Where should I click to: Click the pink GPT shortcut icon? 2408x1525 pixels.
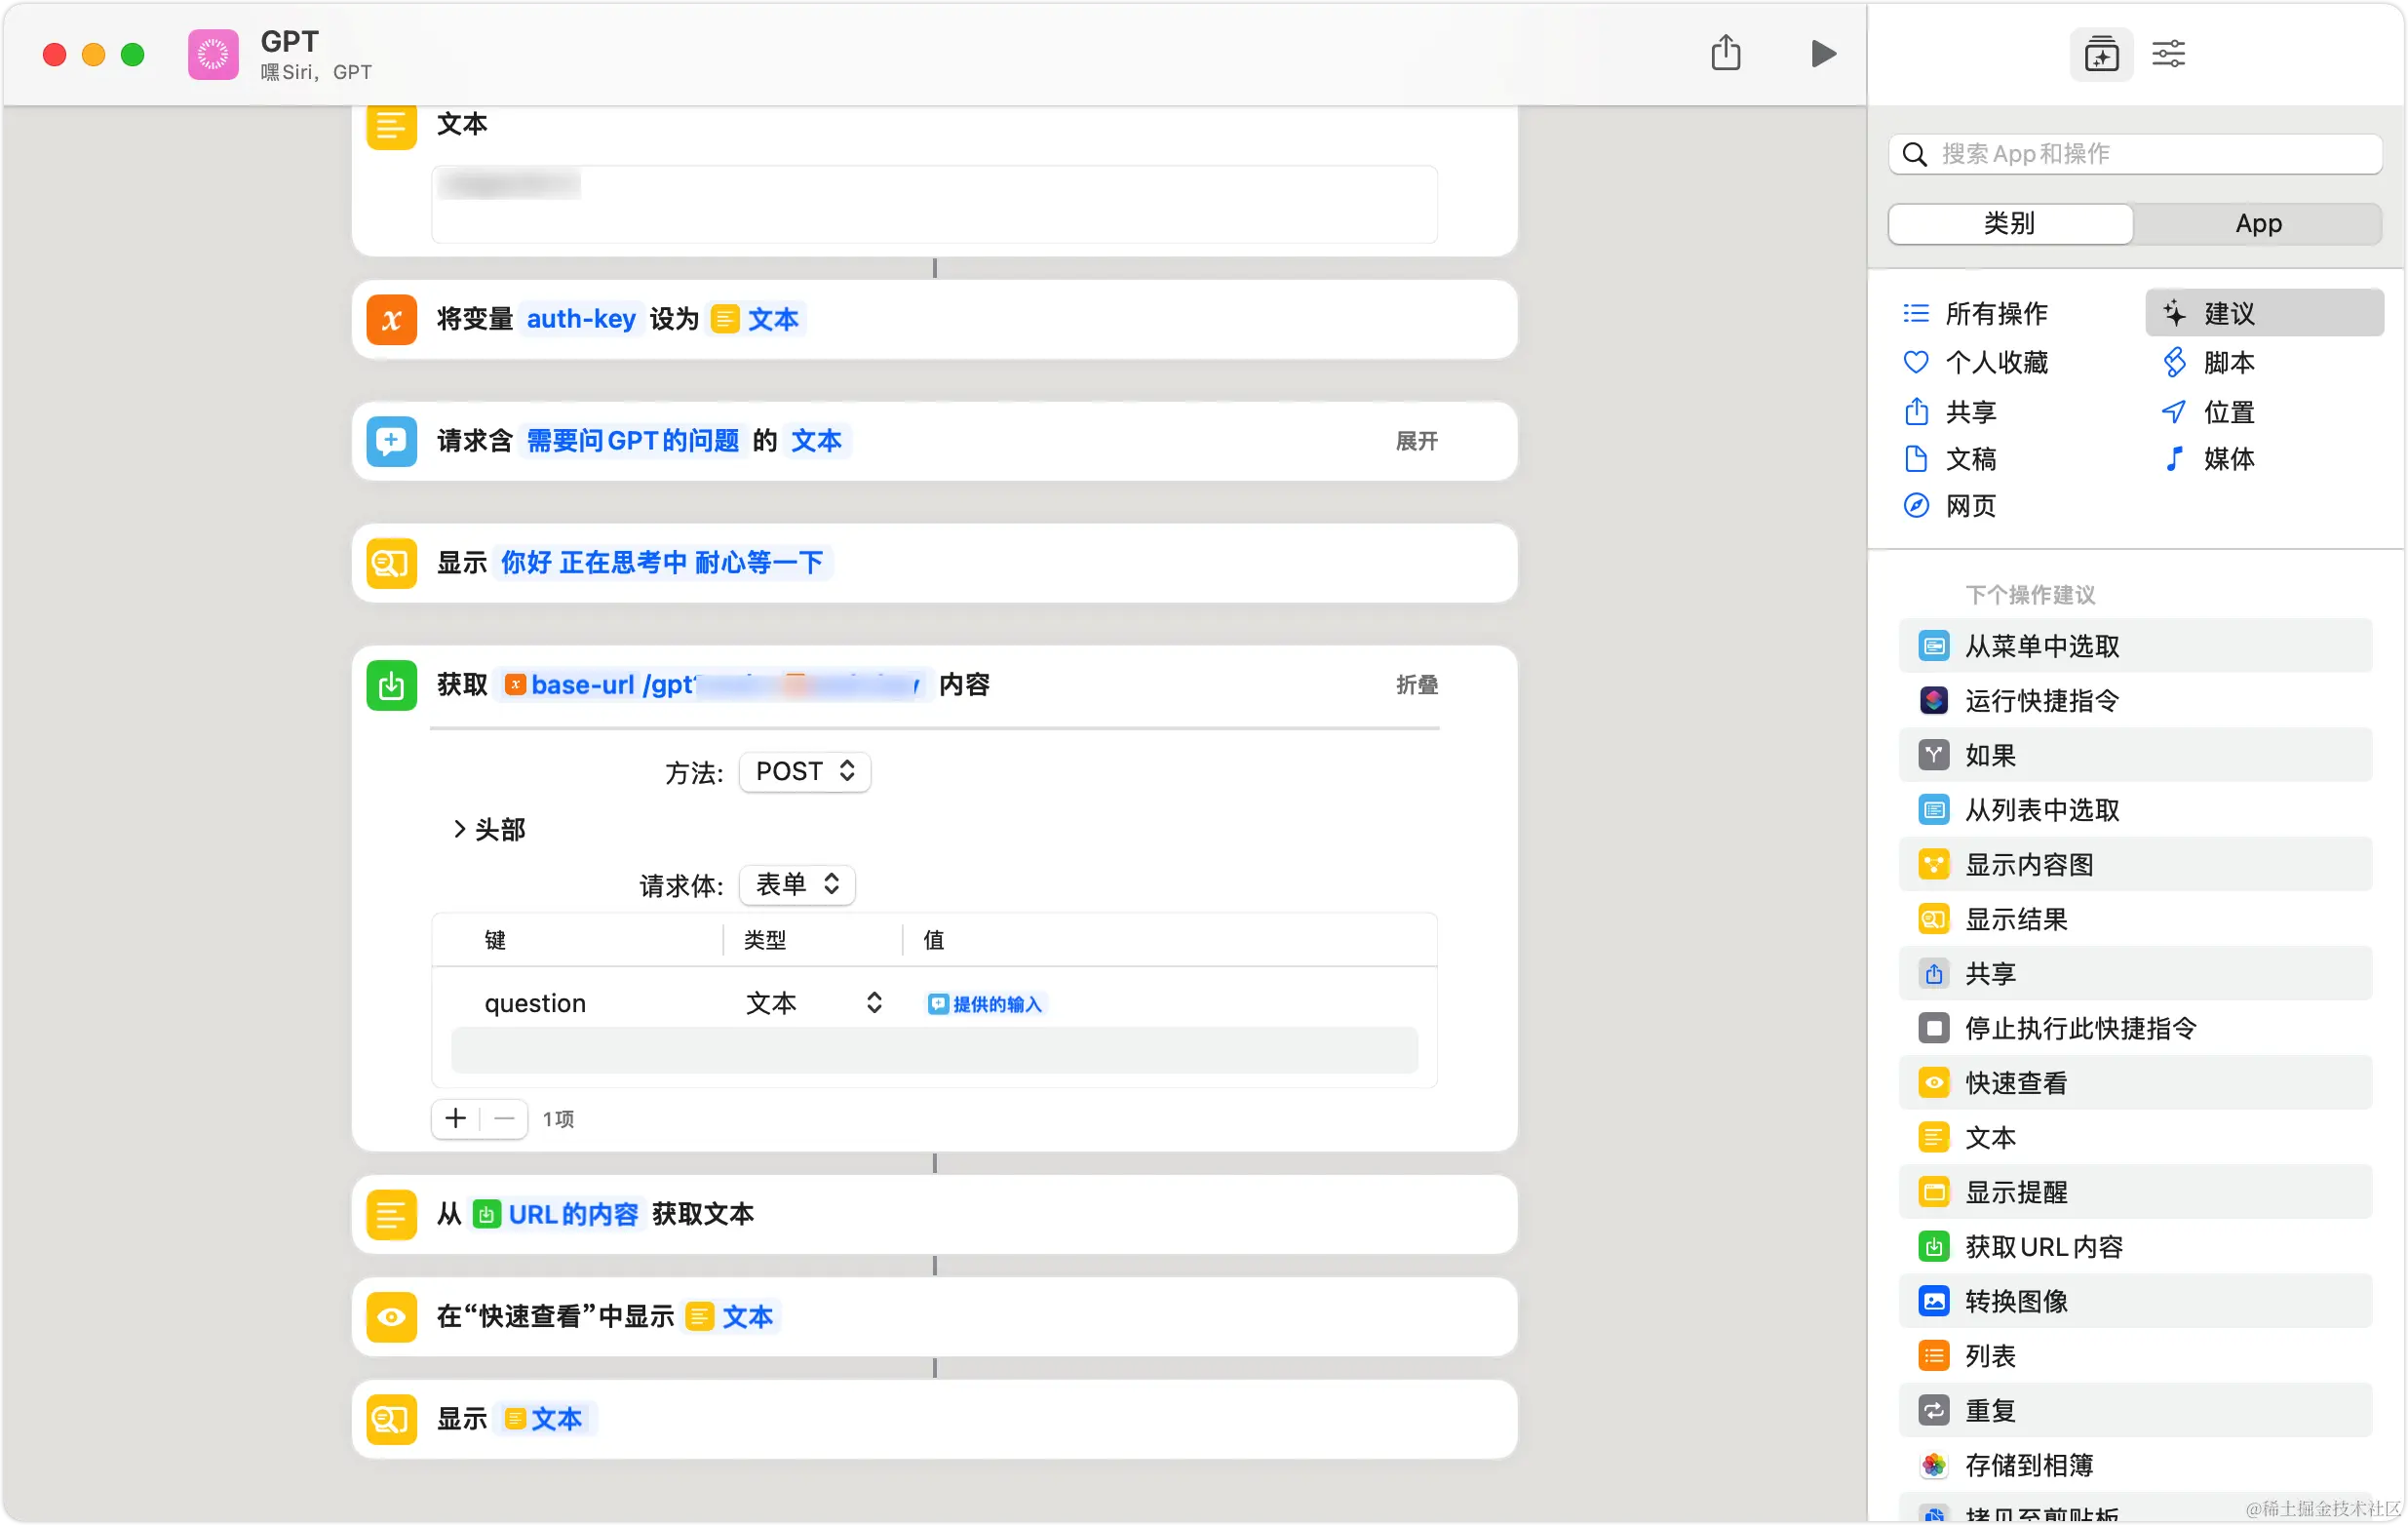tap(213, 54)
